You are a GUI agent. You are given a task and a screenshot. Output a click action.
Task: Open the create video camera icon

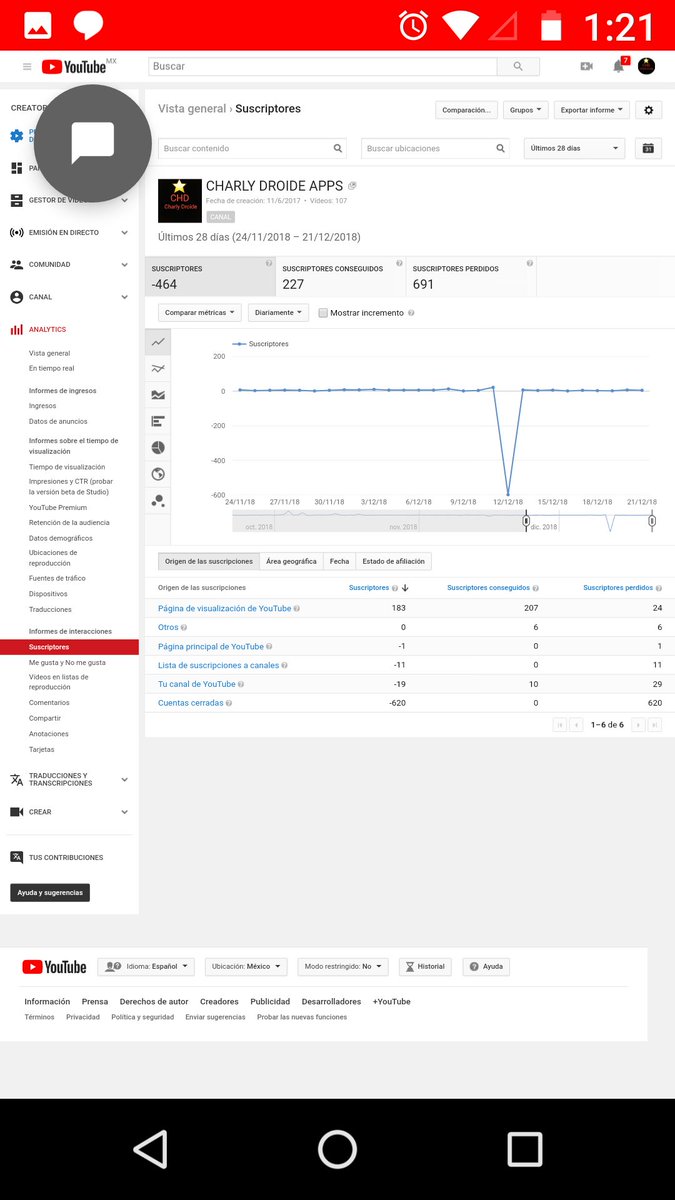[586, 66]
